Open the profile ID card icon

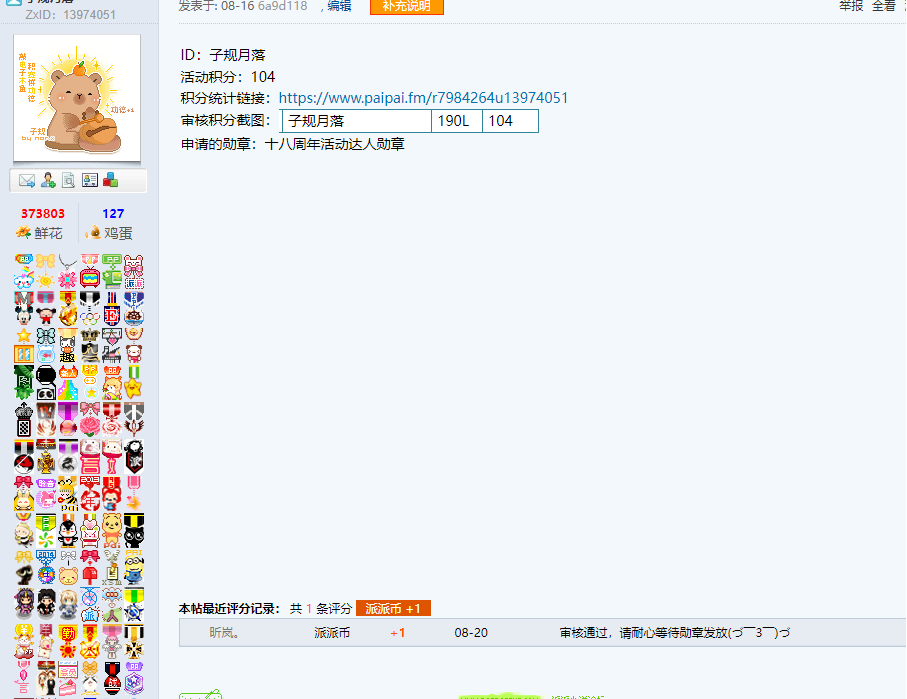click(90, 181)
